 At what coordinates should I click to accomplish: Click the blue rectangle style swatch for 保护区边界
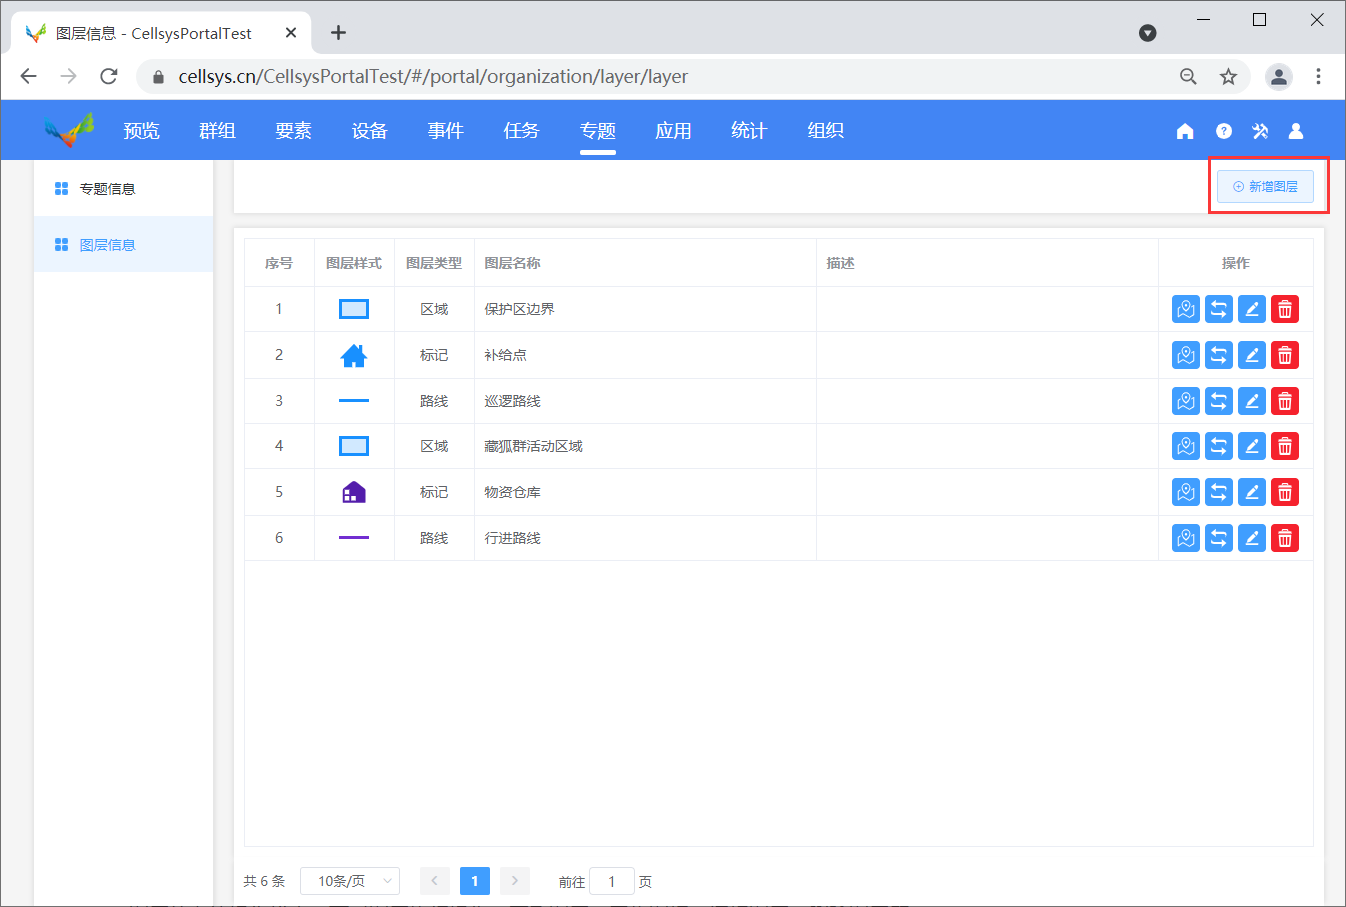[x=354, y=309]
